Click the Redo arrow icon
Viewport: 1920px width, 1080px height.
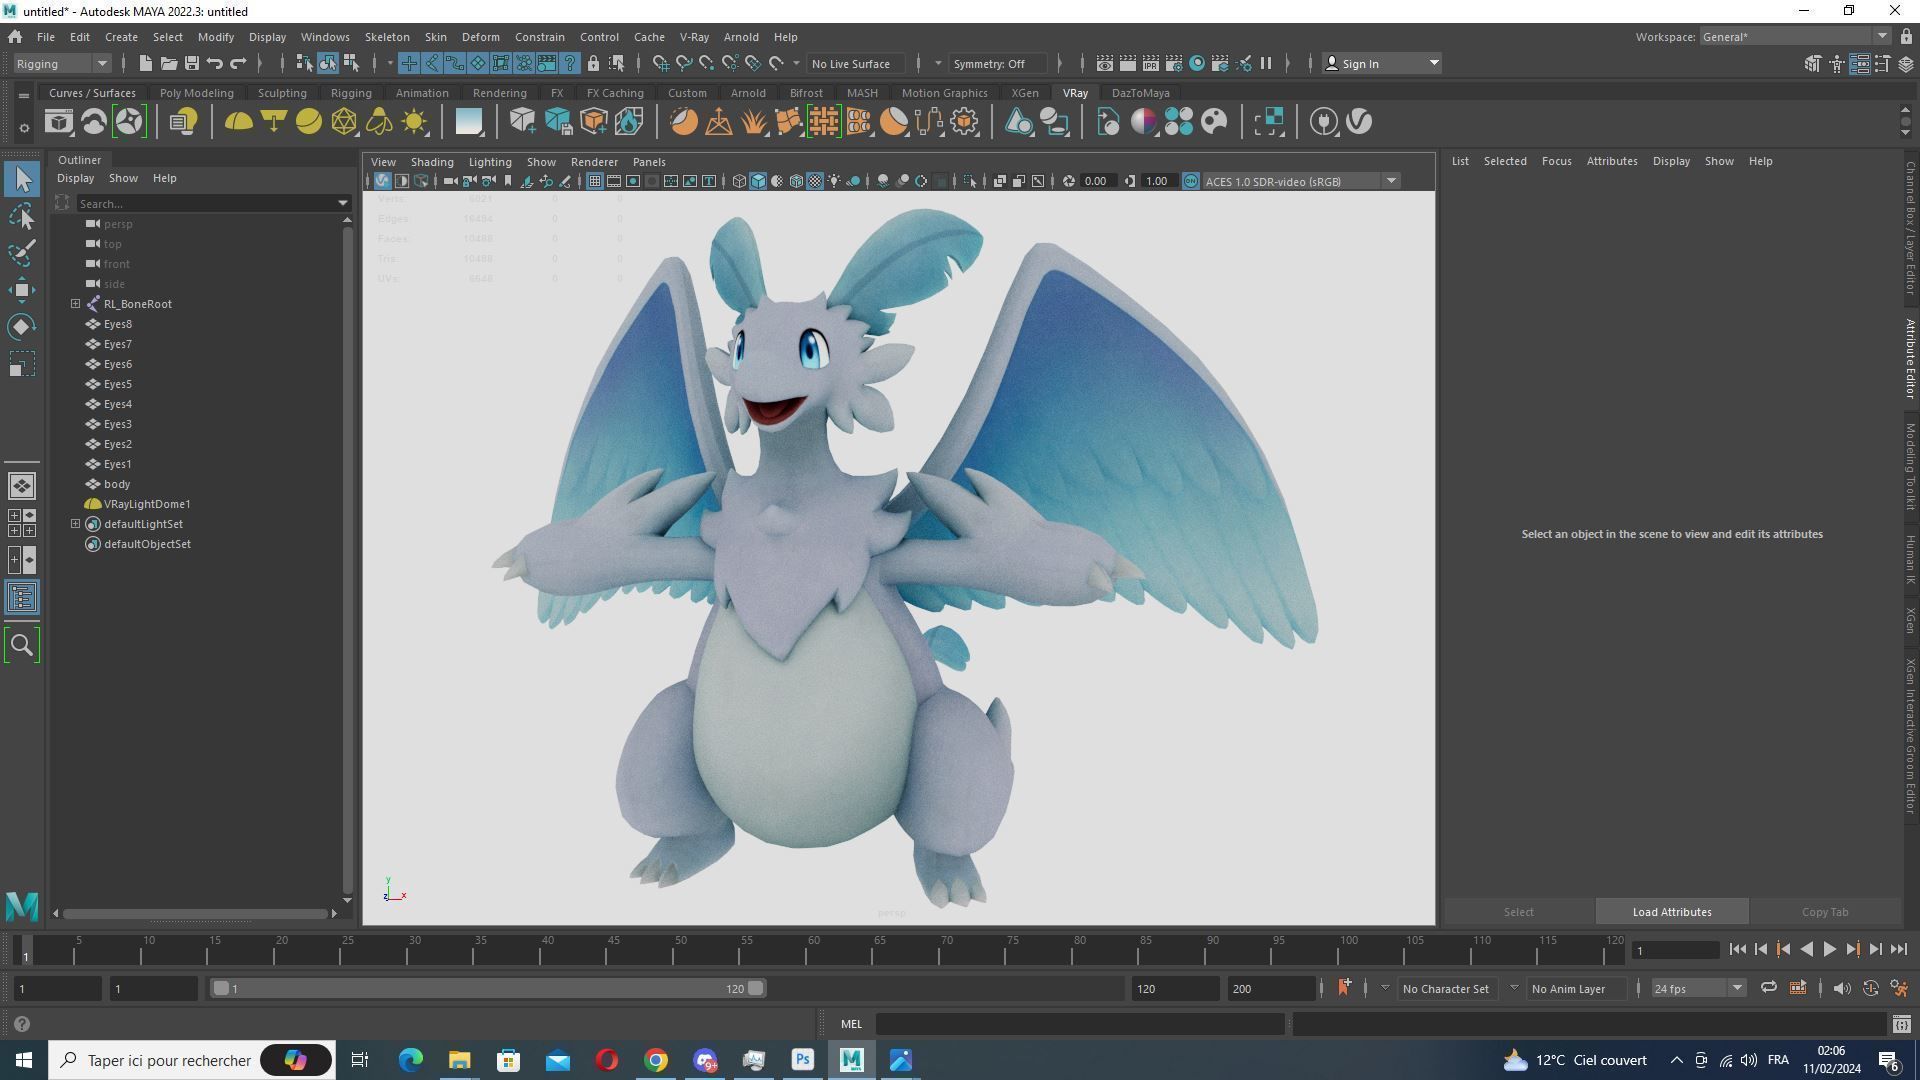click(238, 64)
